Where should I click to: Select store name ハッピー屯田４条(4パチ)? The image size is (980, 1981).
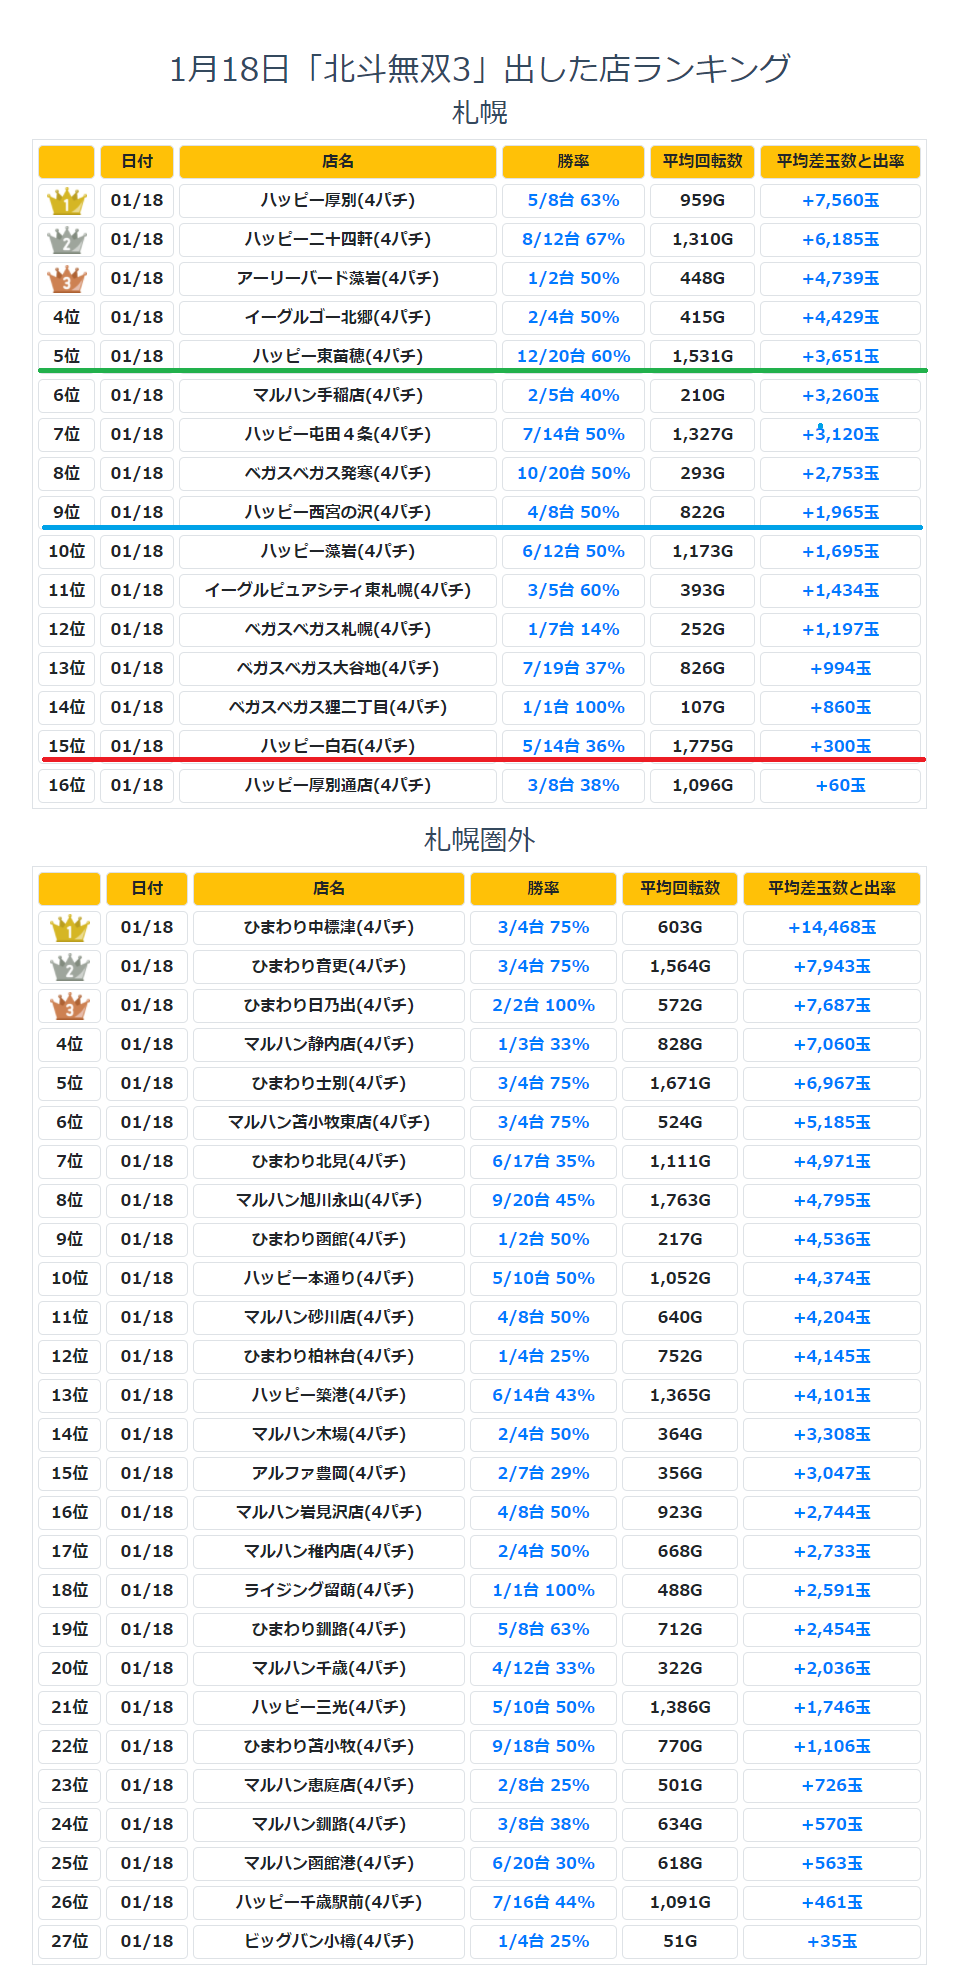(x=338, y=434)
